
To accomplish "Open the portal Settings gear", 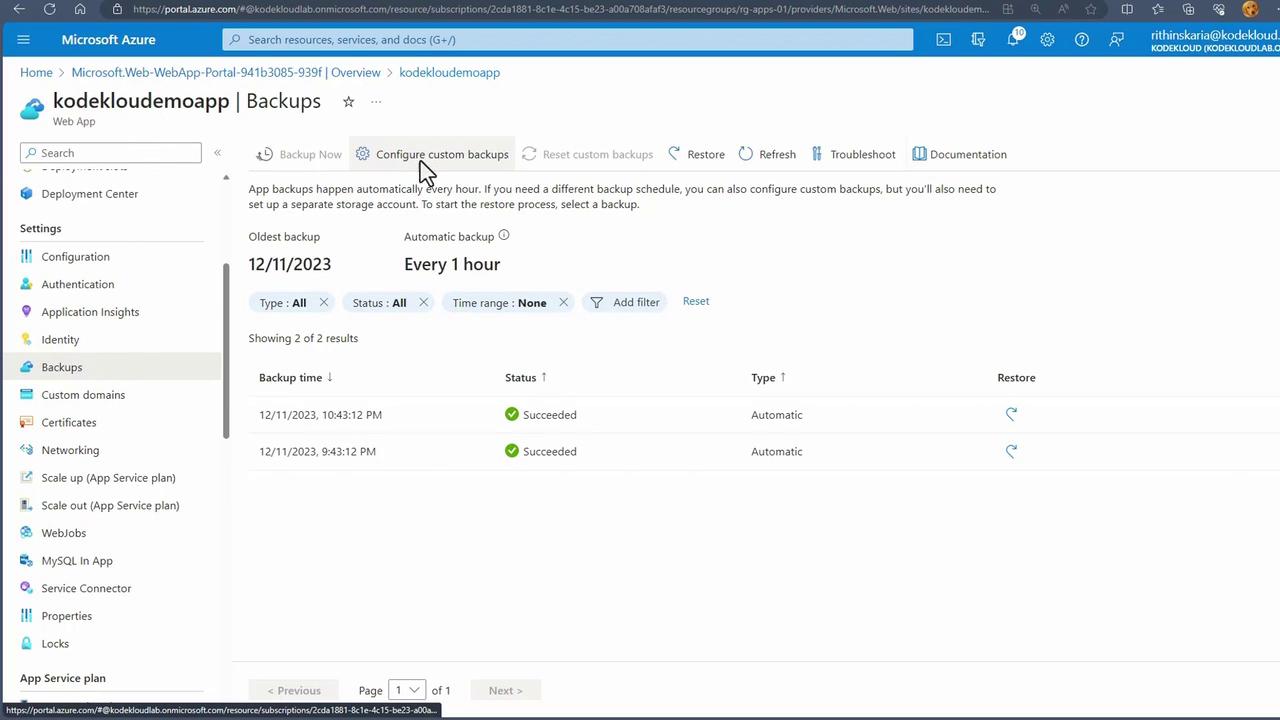I will 1047,40.
